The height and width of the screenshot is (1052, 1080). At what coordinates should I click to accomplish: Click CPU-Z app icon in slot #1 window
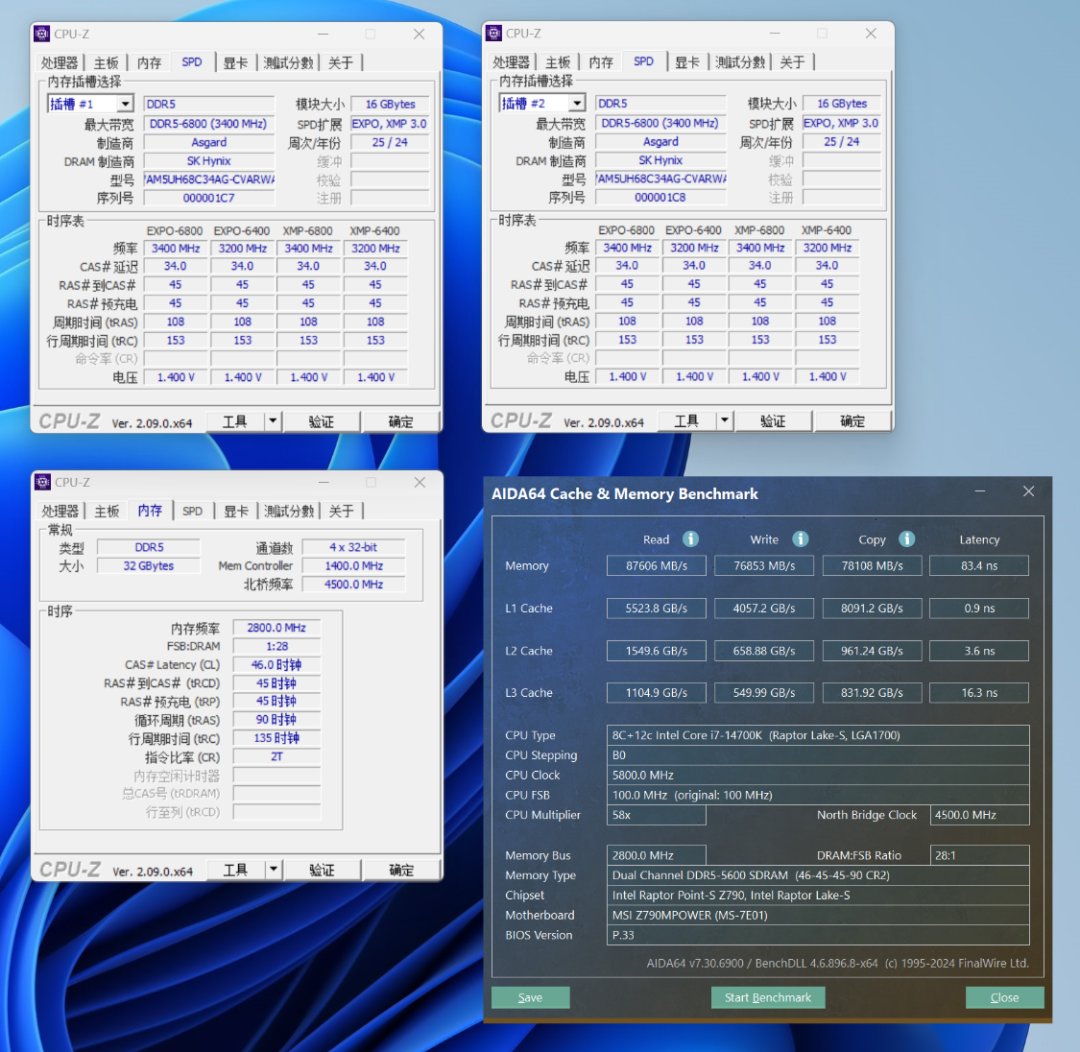tap(42, 34)
